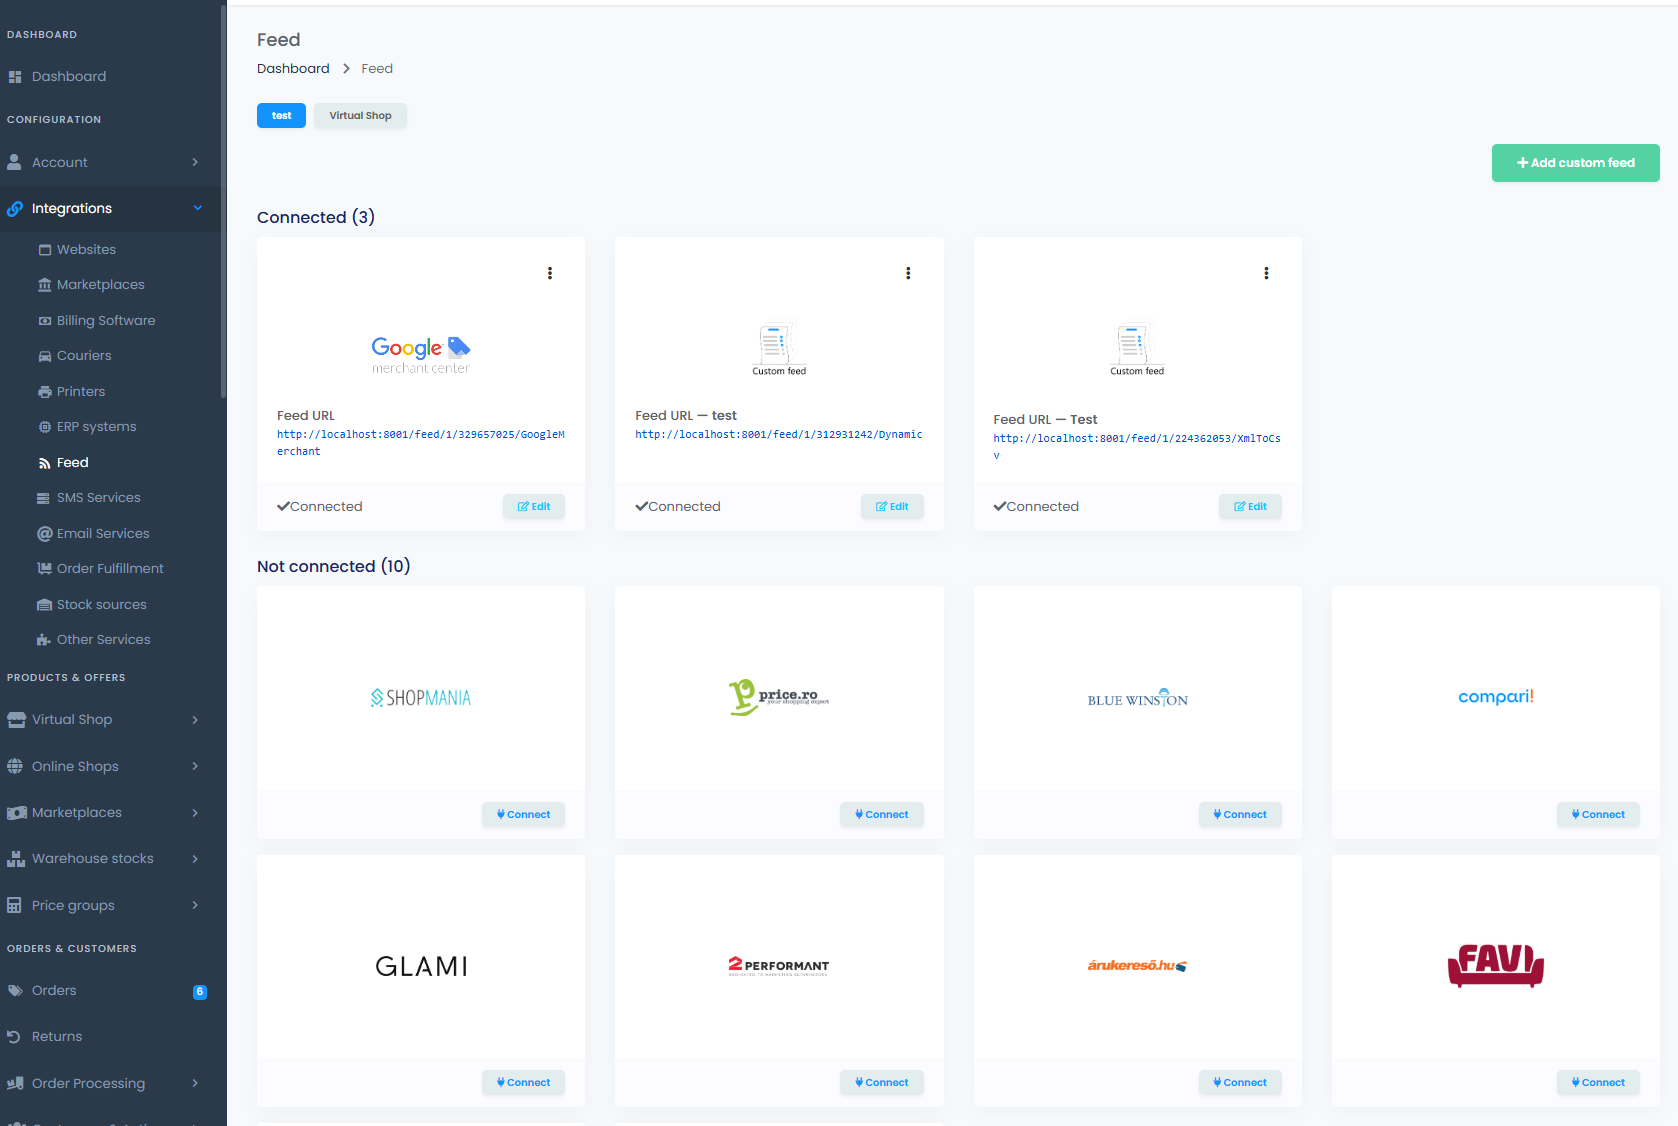Connect the compari! feed

coord(1598,815)
